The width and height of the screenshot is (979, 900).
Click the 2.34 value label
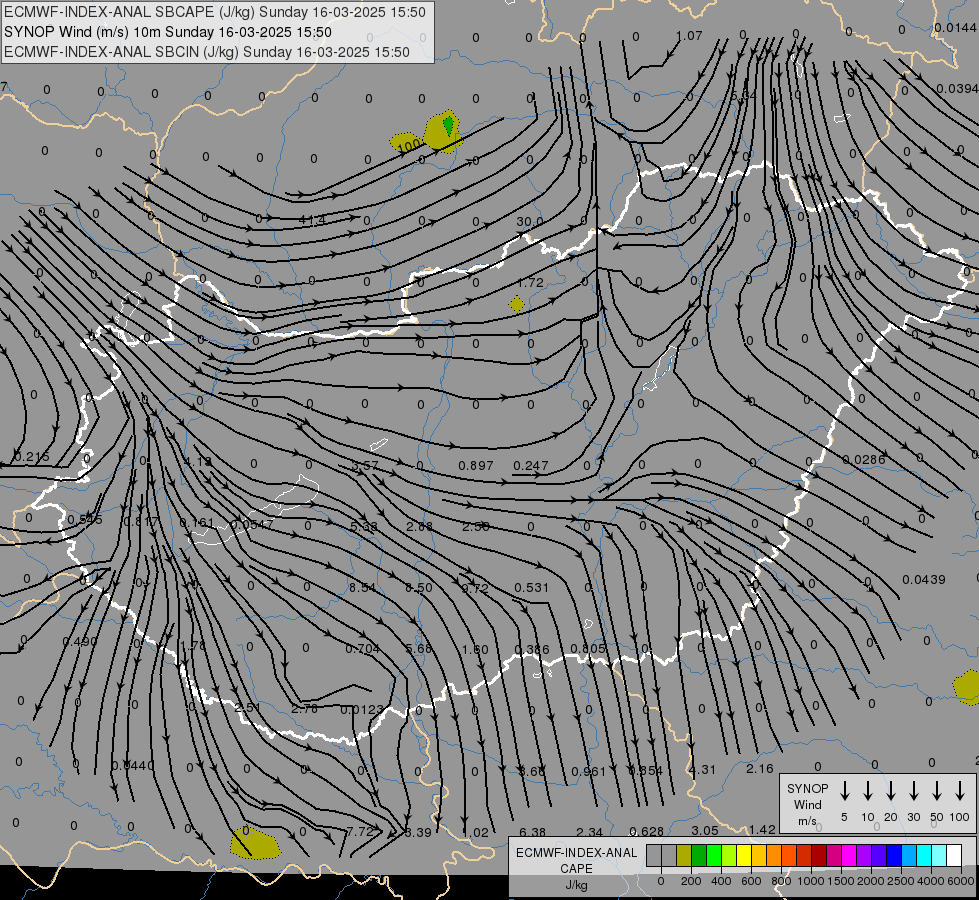[589, 833]
